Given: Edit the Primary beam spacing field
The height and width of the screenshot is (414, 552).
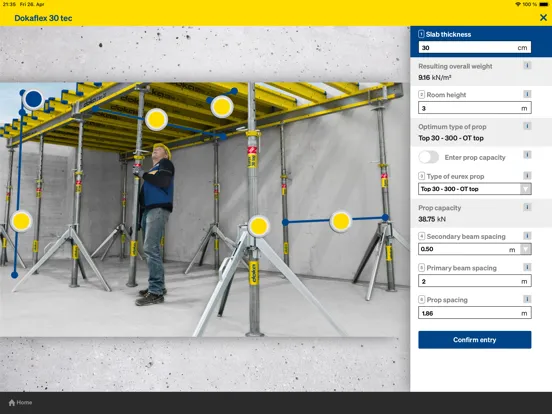Looking at the screenshot, I should pos(475,281).
